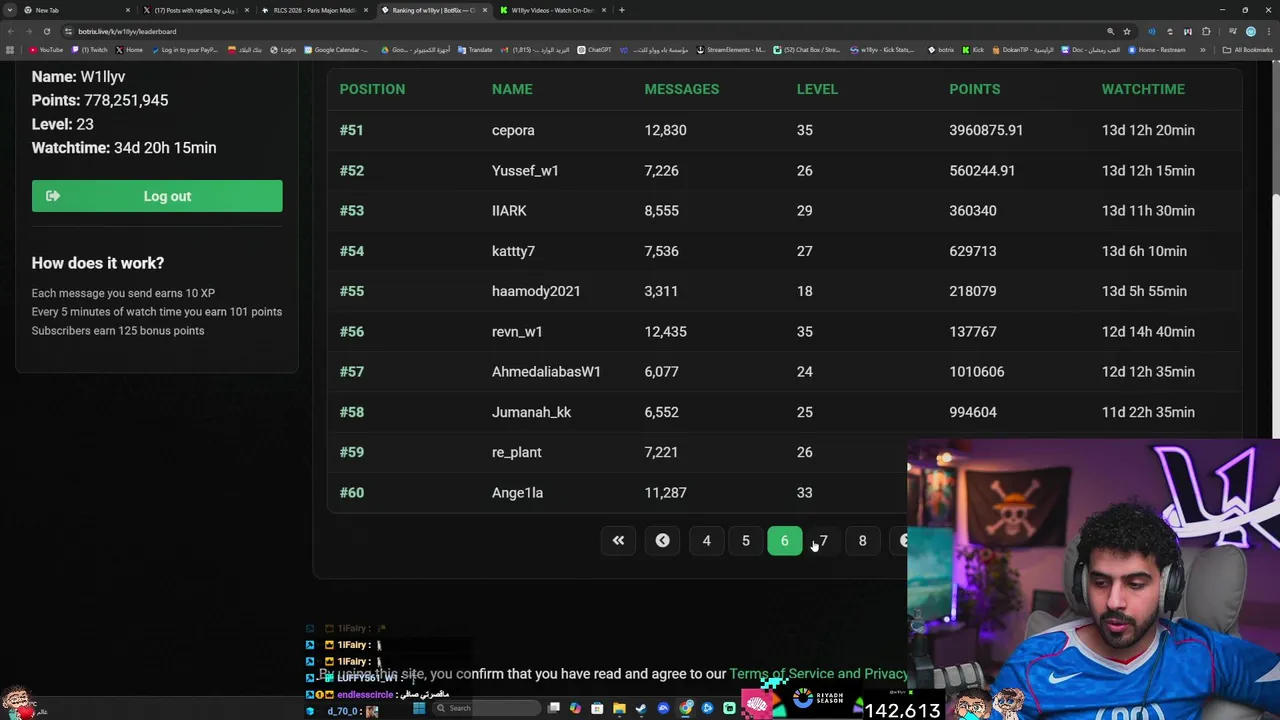
Task: Switch to Posts with replies X tab
Action: pos(194,10)
